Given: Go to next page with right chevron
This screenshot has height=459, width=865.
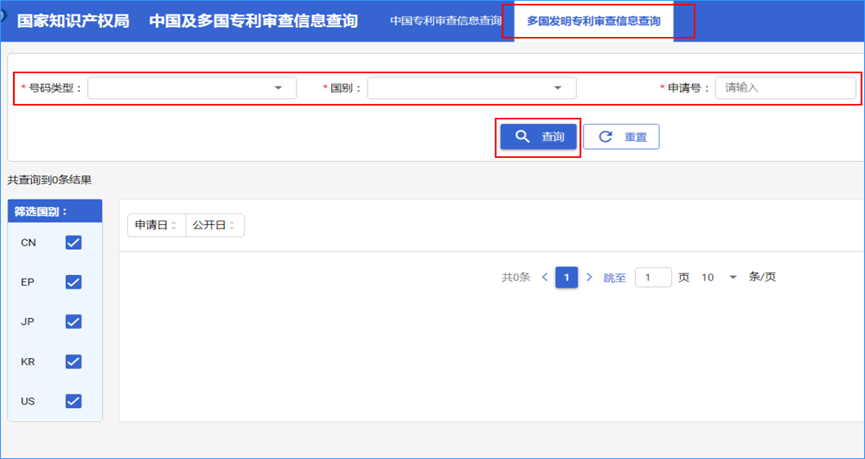Looking at the screenshot, I should (x=589, y=277).
